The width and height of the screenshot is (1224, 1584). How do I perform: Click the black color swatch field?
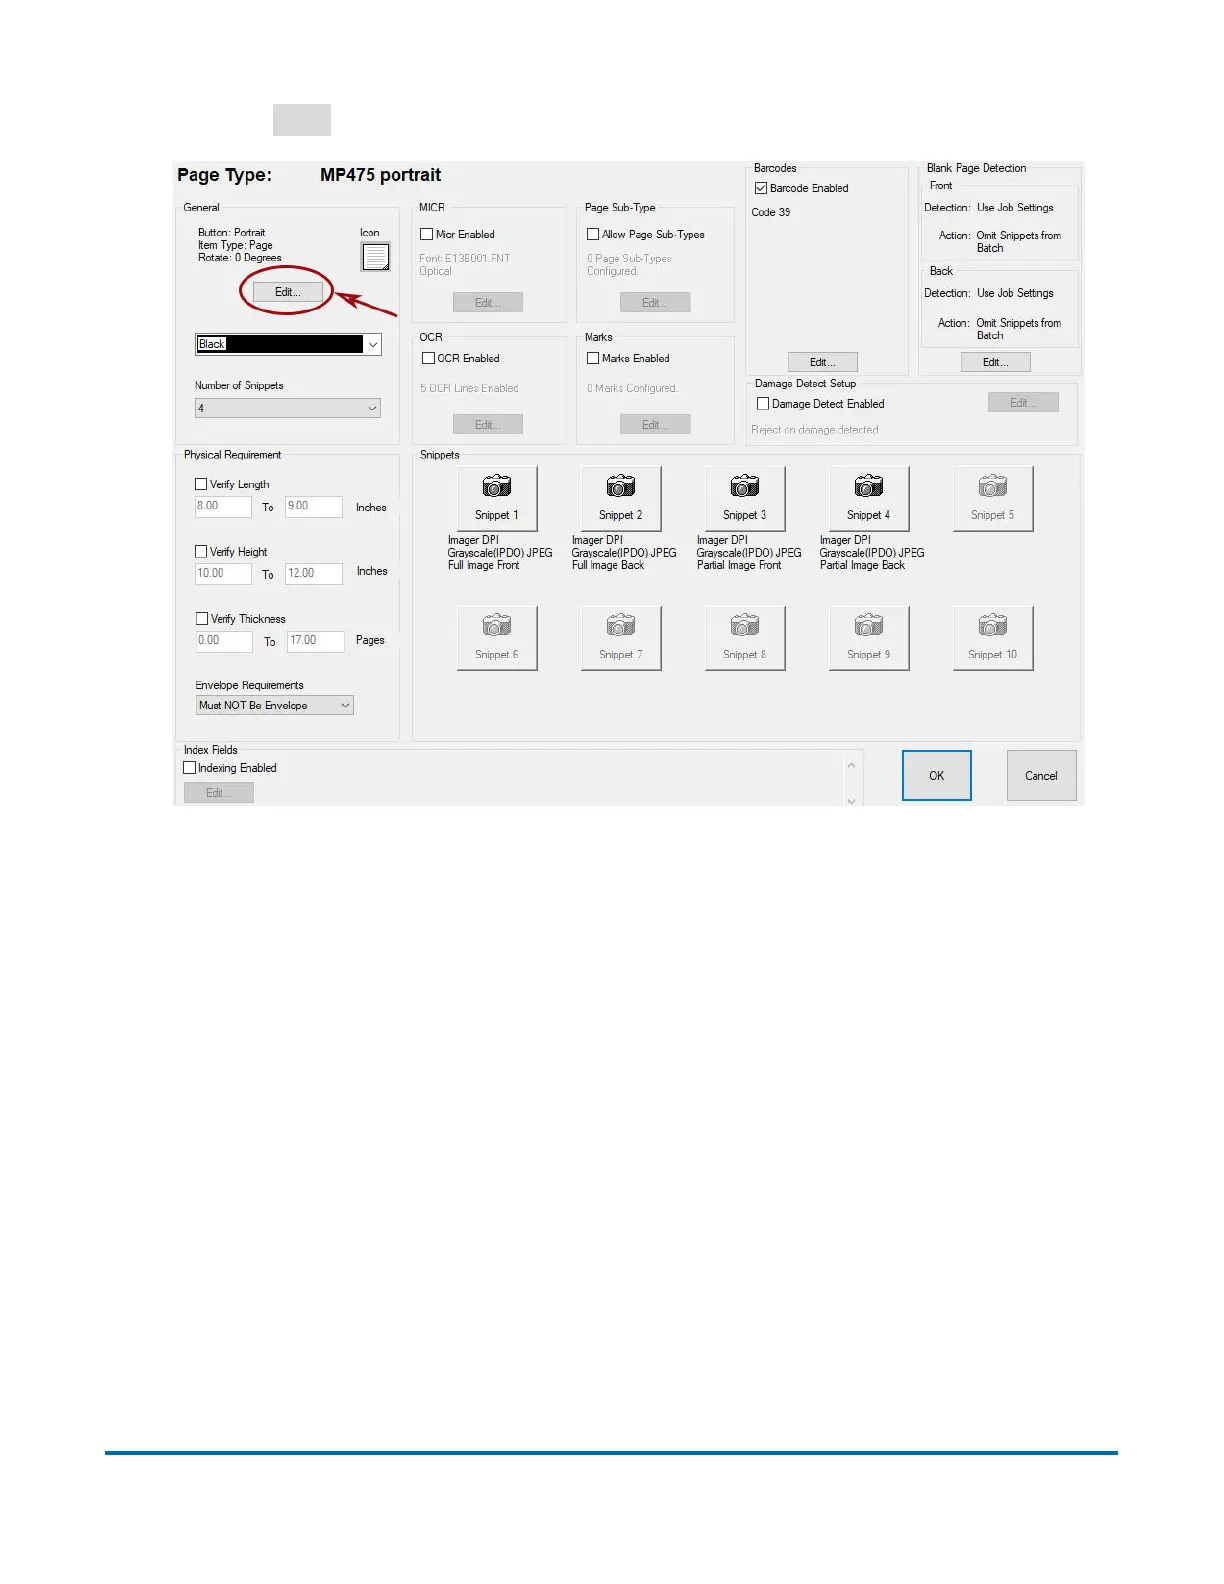pyautogui.click(x=280, y=344)
